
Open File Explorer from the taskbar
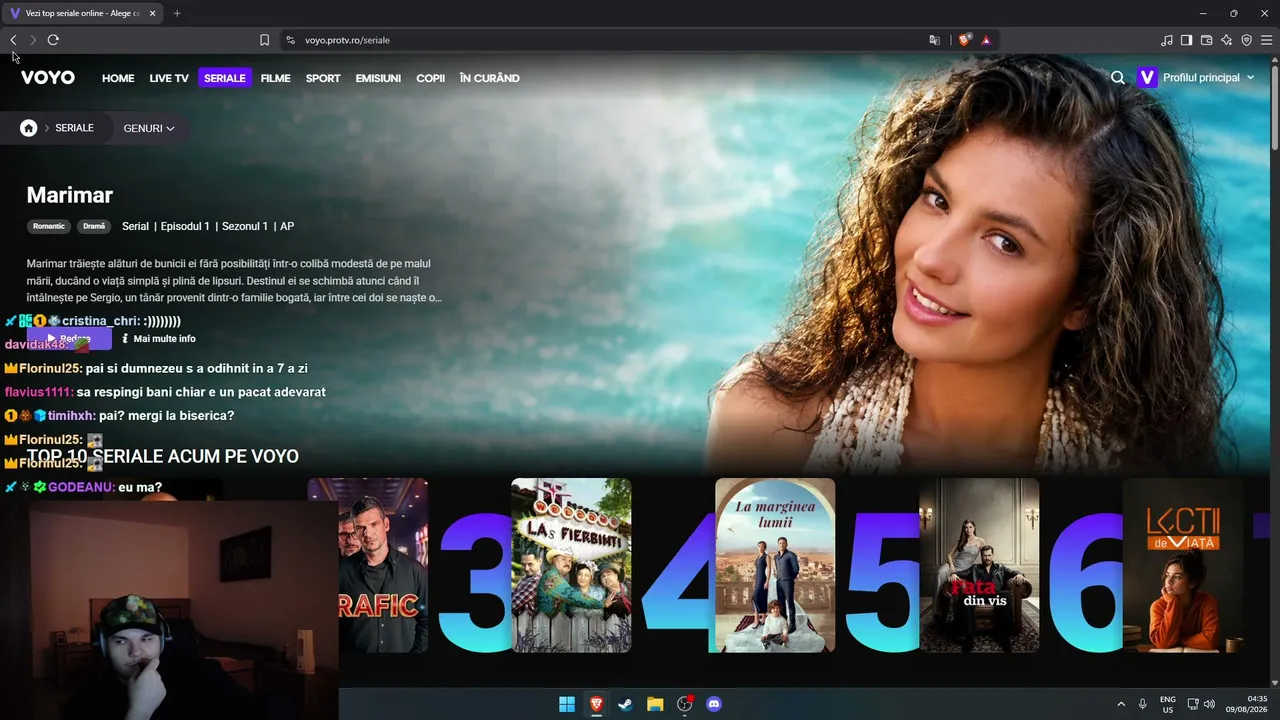(655, 704)
